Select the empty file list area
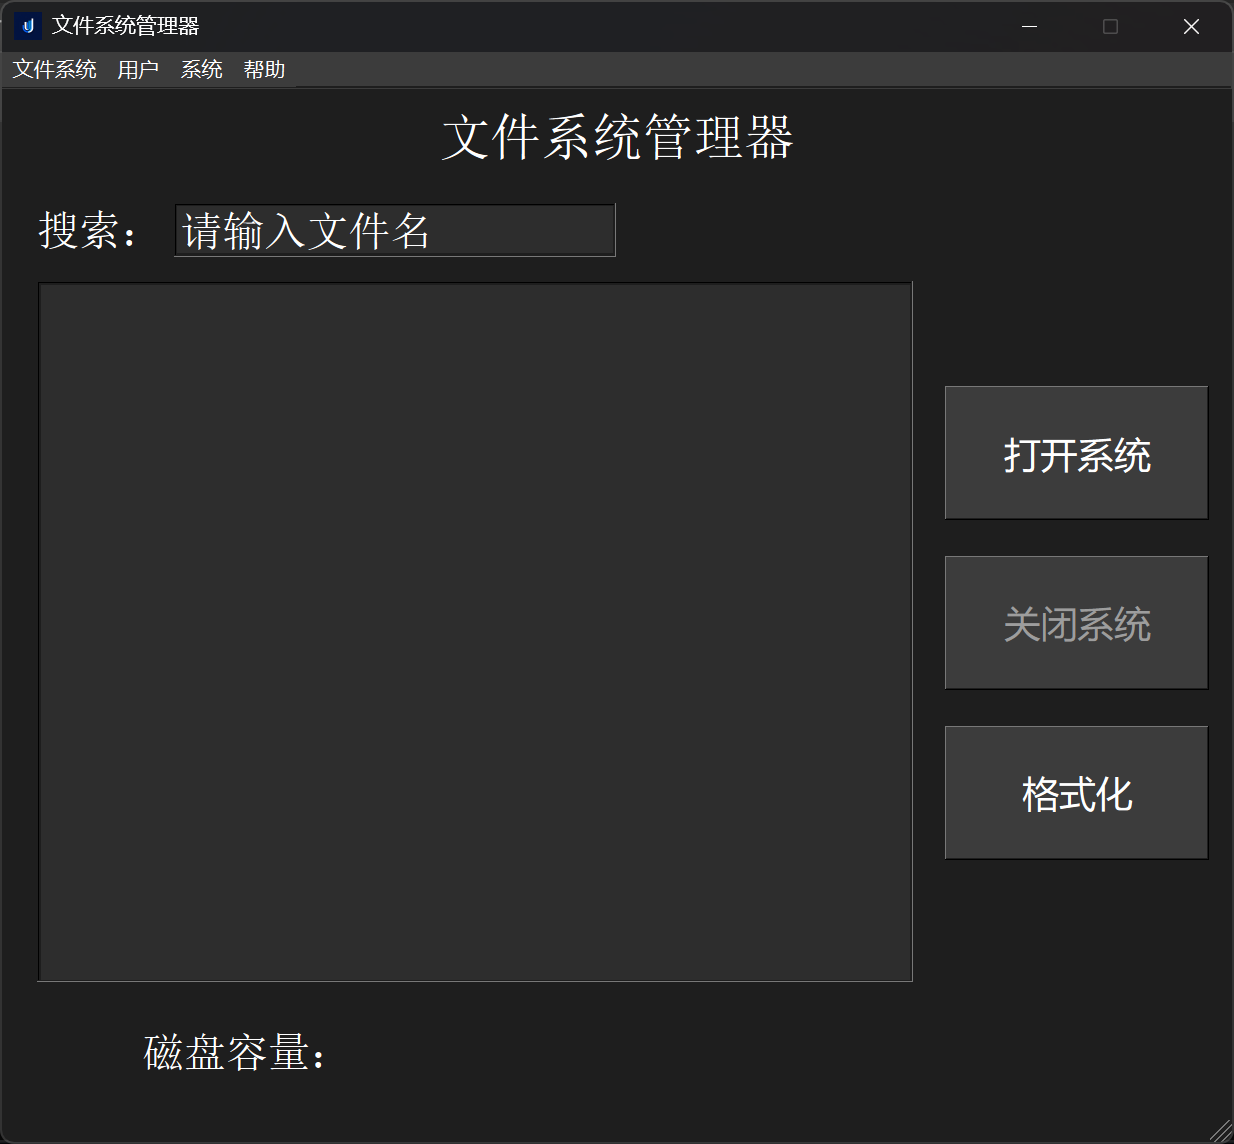 [475, 630]
